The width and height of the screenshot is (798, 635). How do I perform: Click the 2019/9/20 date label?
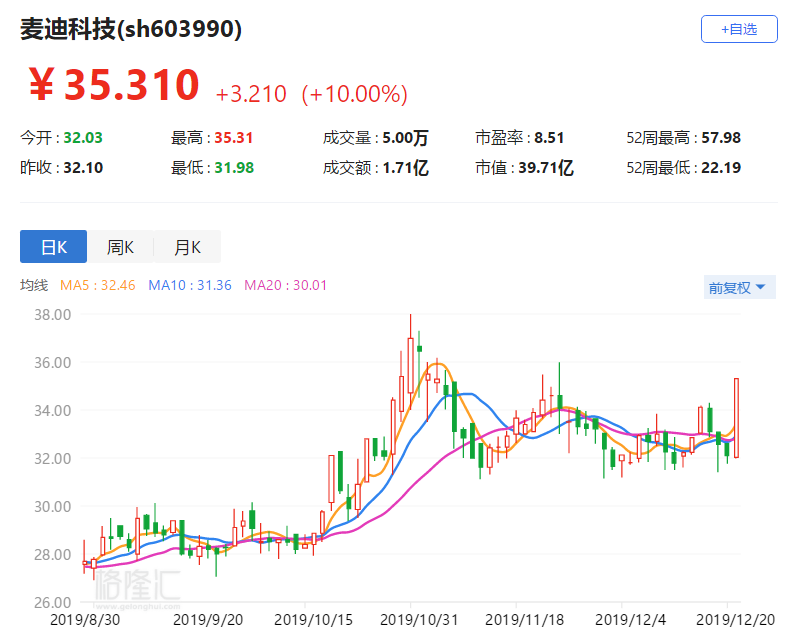[x=208, y=620]
